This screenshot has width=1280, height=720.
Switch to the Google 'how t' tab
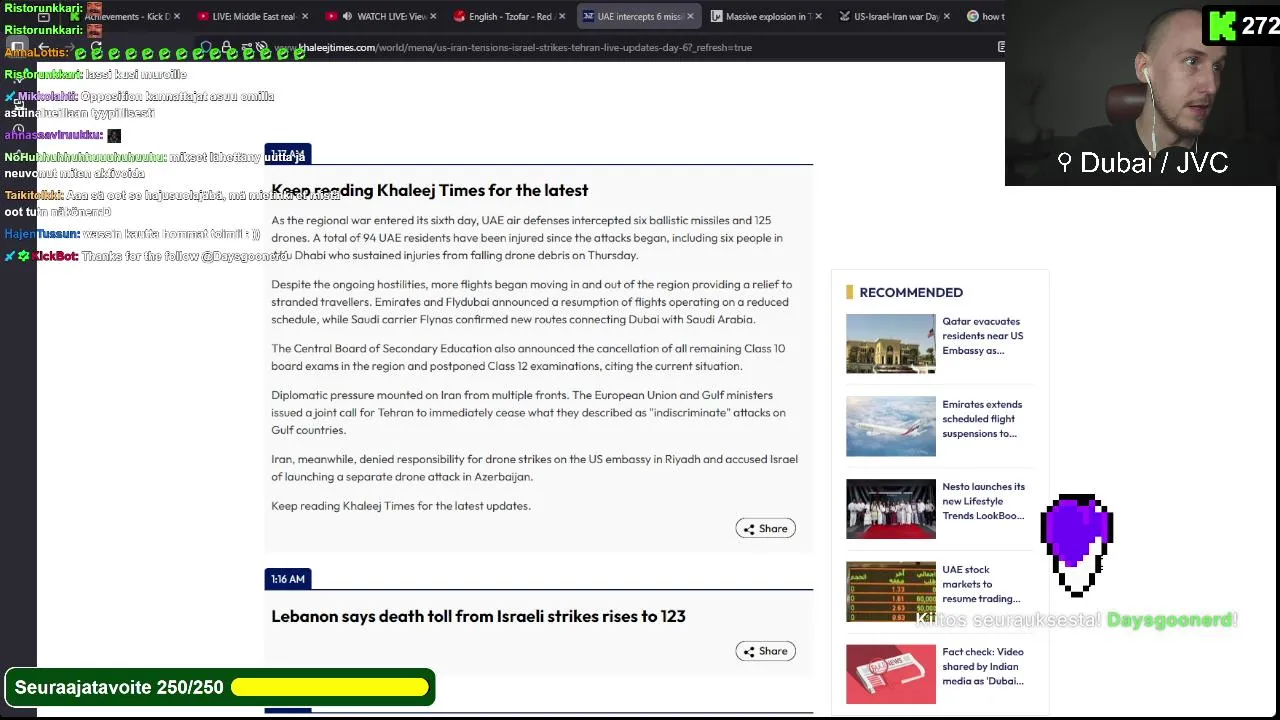pyautogui.click(x=985, y=16)
